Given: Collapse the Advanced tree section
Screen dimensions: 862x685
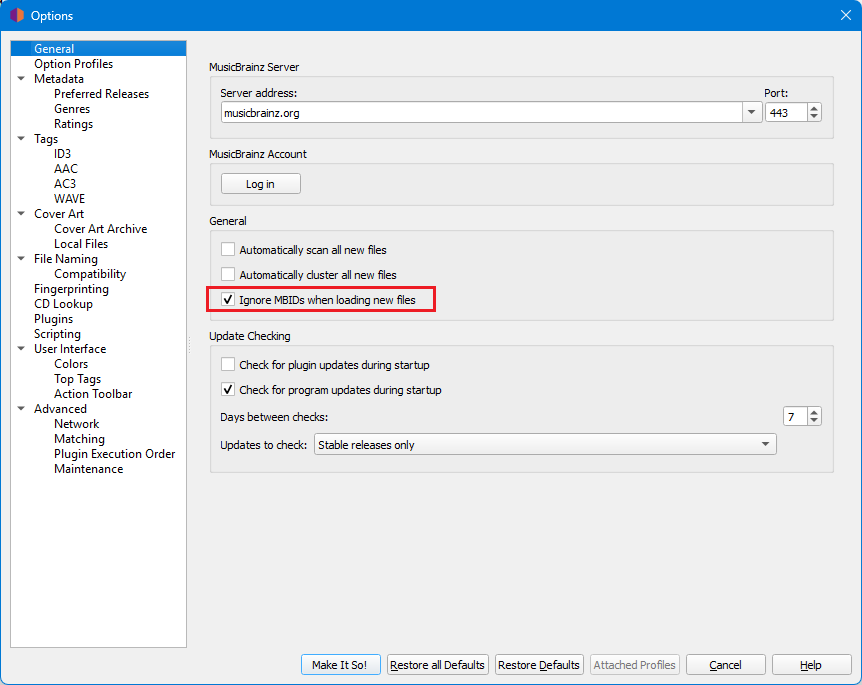Looking at the screenshot, I should [x=22, y=409].
